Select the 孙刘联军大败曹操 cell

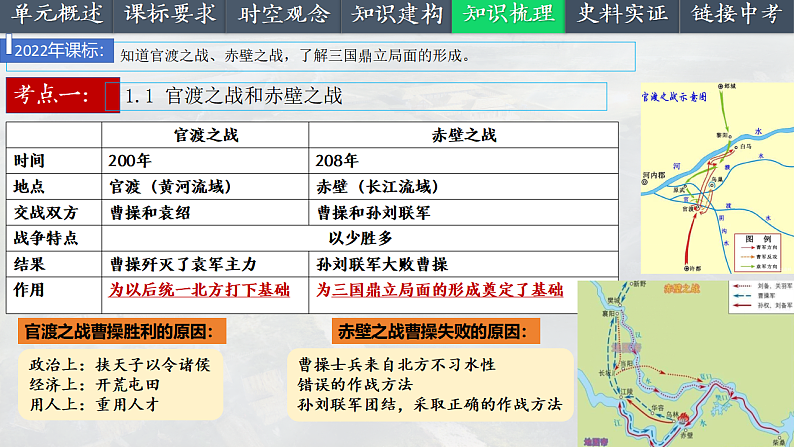[464, 264]
